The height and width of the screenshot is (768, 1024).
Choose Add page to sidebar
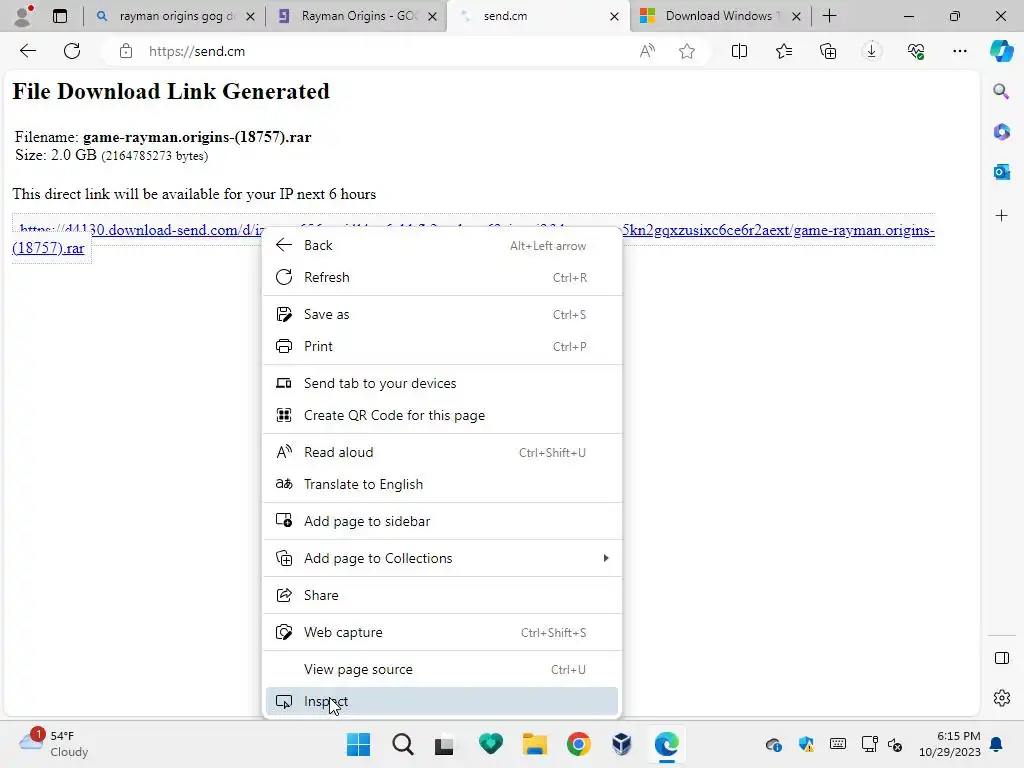tap(442, 521)
